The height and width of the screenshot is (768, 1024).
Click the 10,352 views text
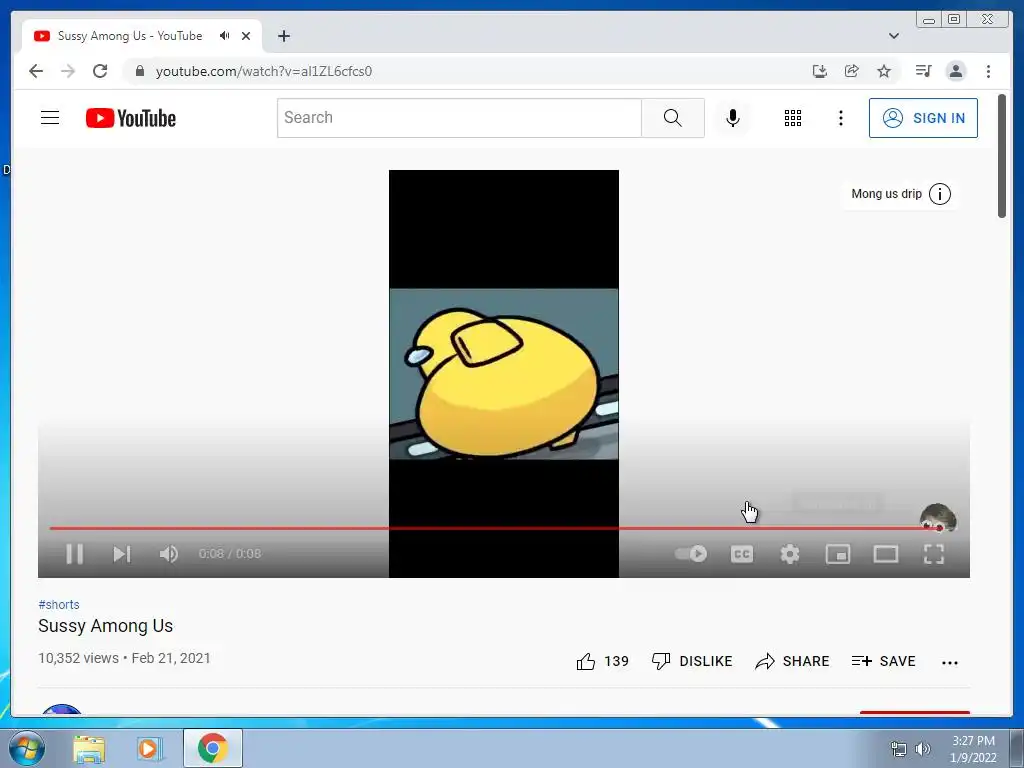pyautogui.click(x=78, y=658)
